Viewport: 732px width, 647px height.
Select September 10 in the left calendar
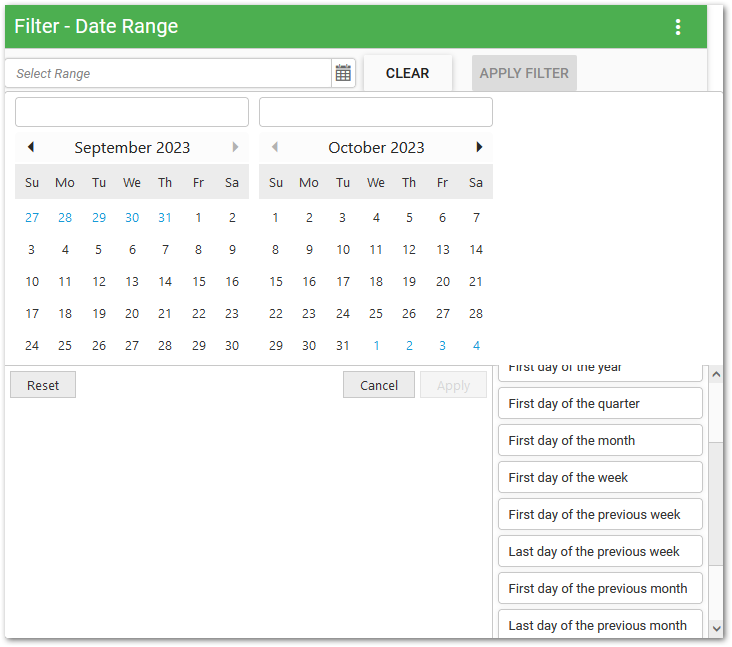click(x=32, y=281)
